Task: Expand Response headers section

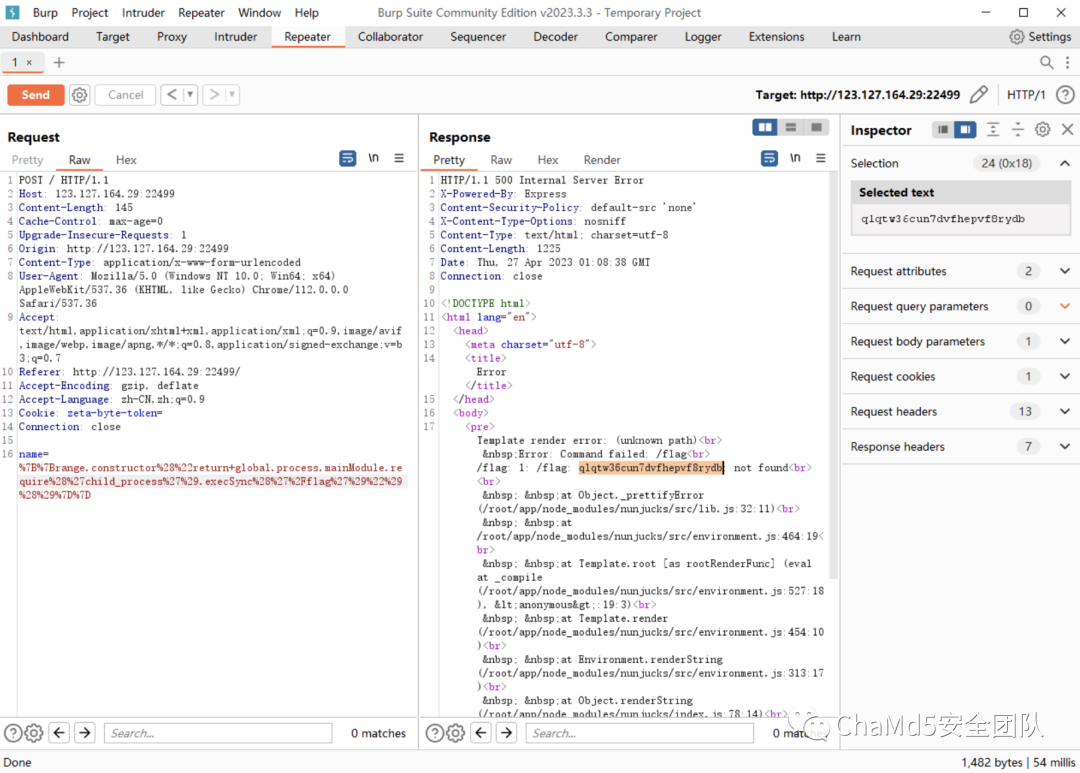Action: coord(1064,447)
